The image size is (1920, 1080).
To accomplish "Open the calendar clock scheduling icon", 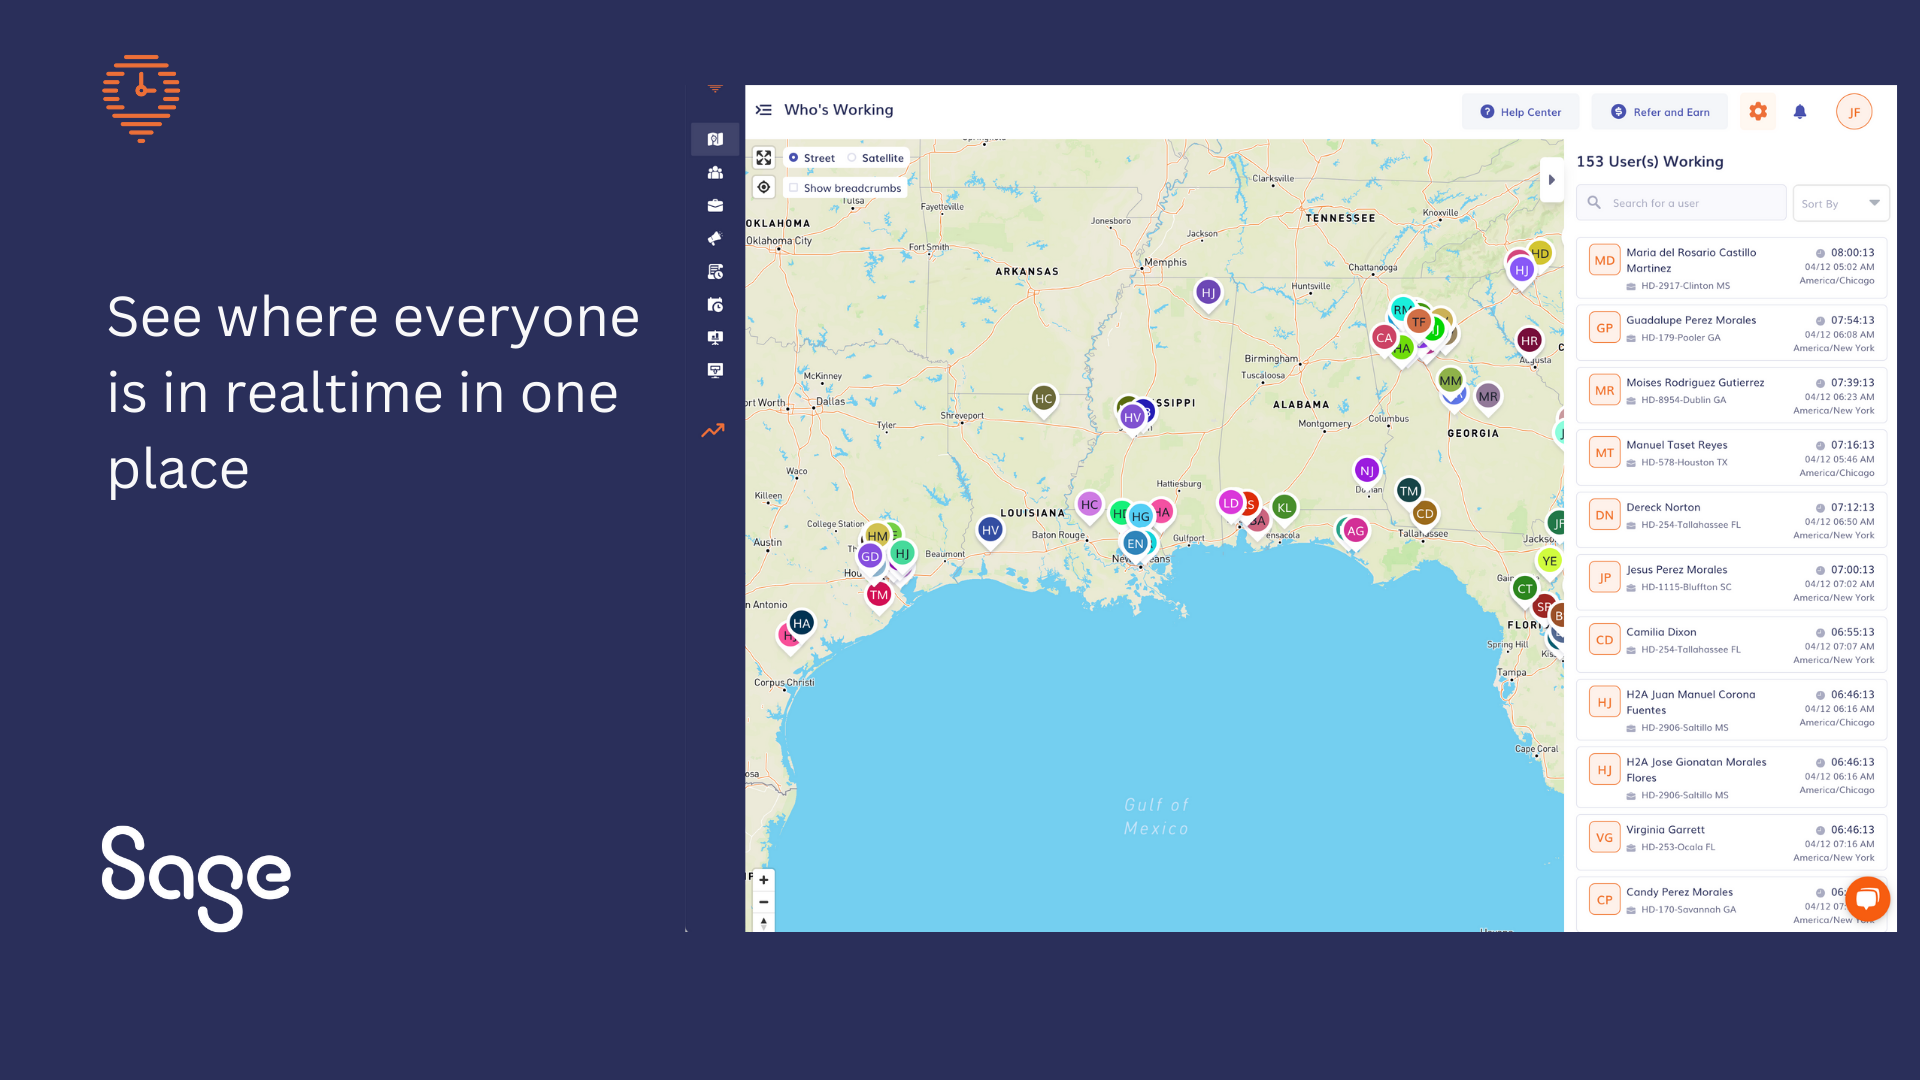I will (x=715, y=305).
